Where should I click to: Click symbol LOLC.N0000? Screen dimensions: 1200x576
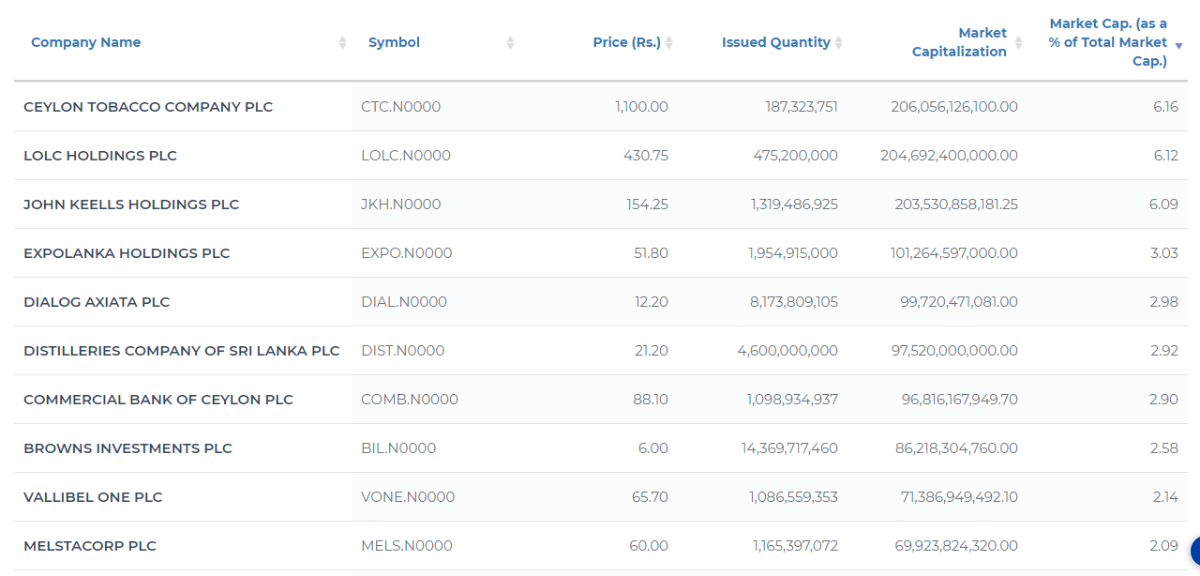406,155
